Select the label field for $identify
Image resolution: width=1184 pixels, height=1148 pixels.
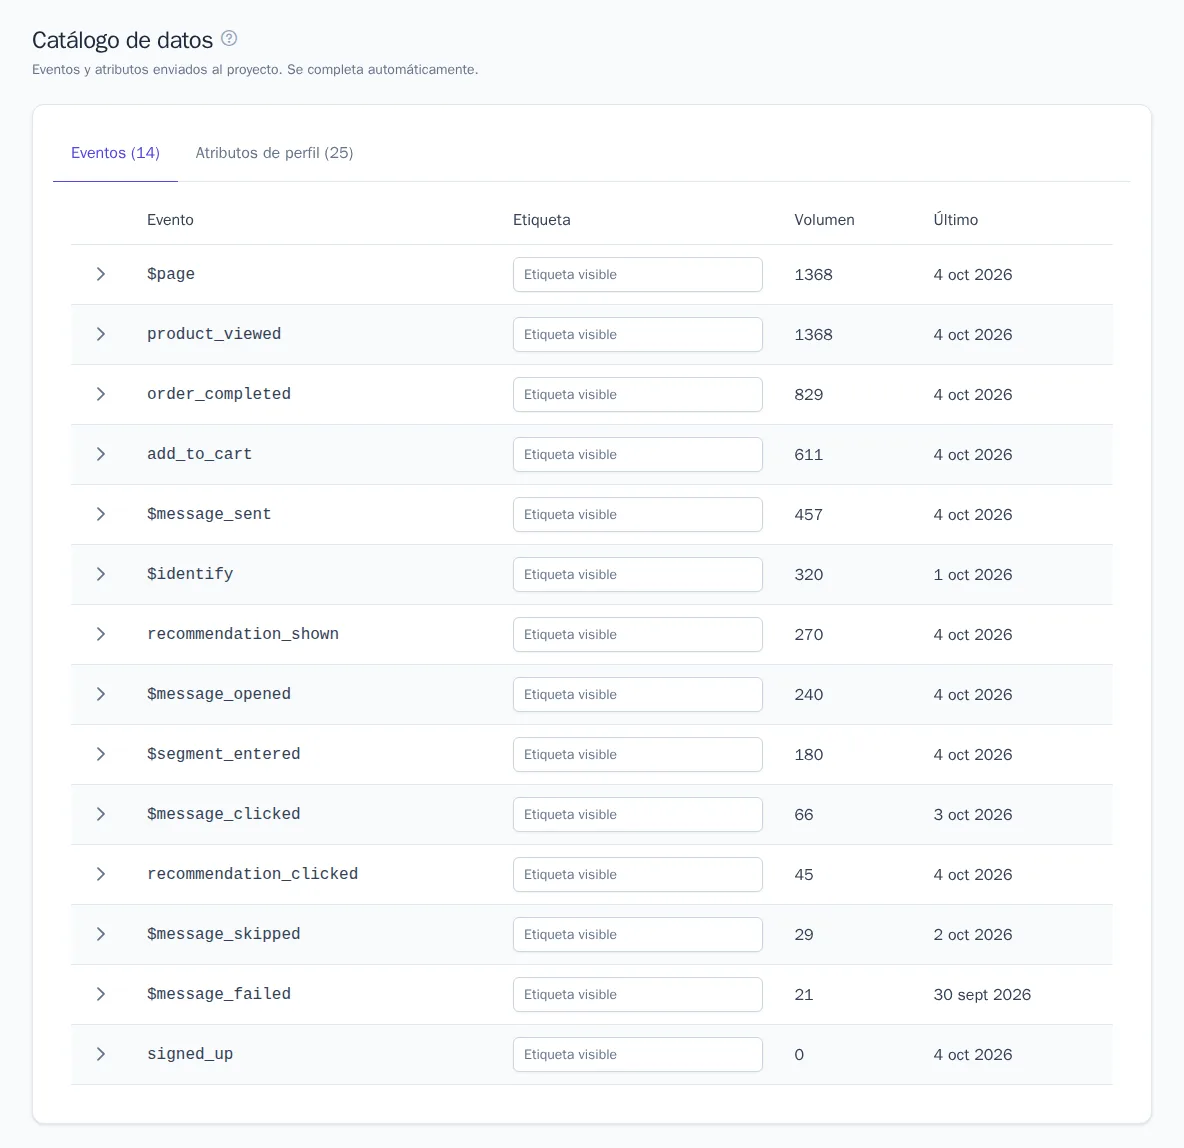click(x=637, y=575)
